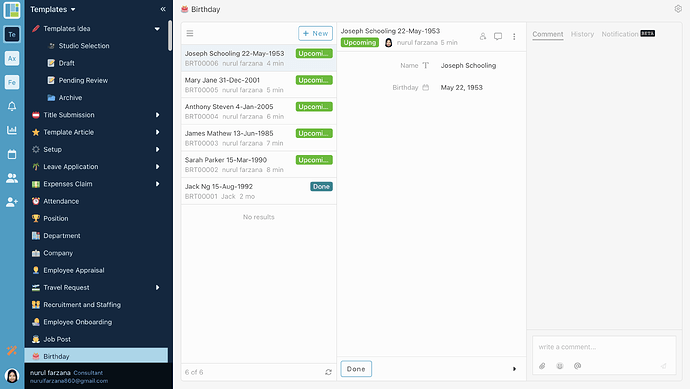The image size is (690, 389).
Task: Expand Leave Application submenu
Action: pos(157,166)
